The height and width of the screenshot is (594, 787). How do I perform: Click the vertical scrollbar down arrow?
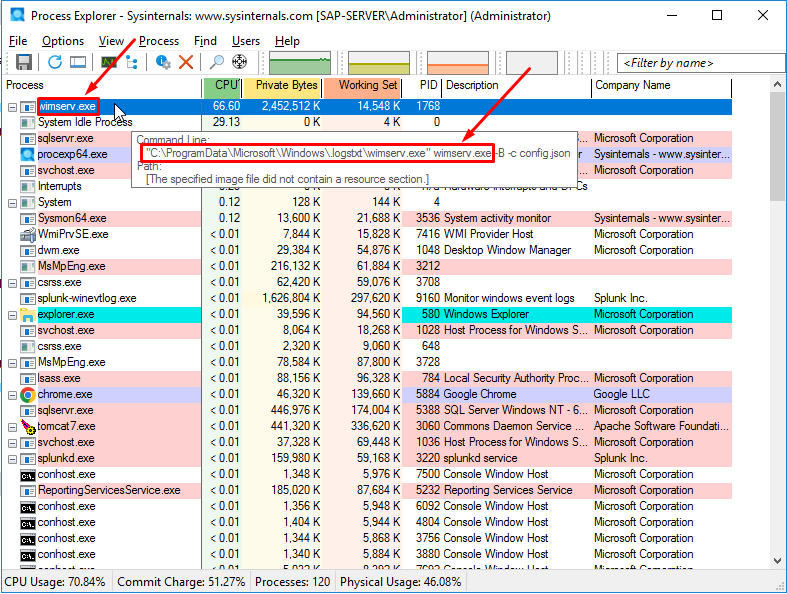[777, 561]
